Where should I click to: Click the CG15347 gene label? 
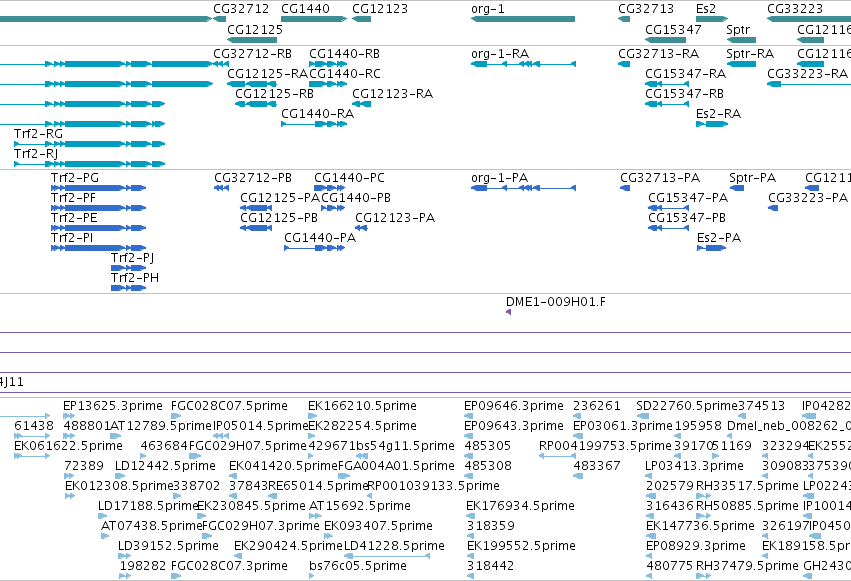click(673, 29)
